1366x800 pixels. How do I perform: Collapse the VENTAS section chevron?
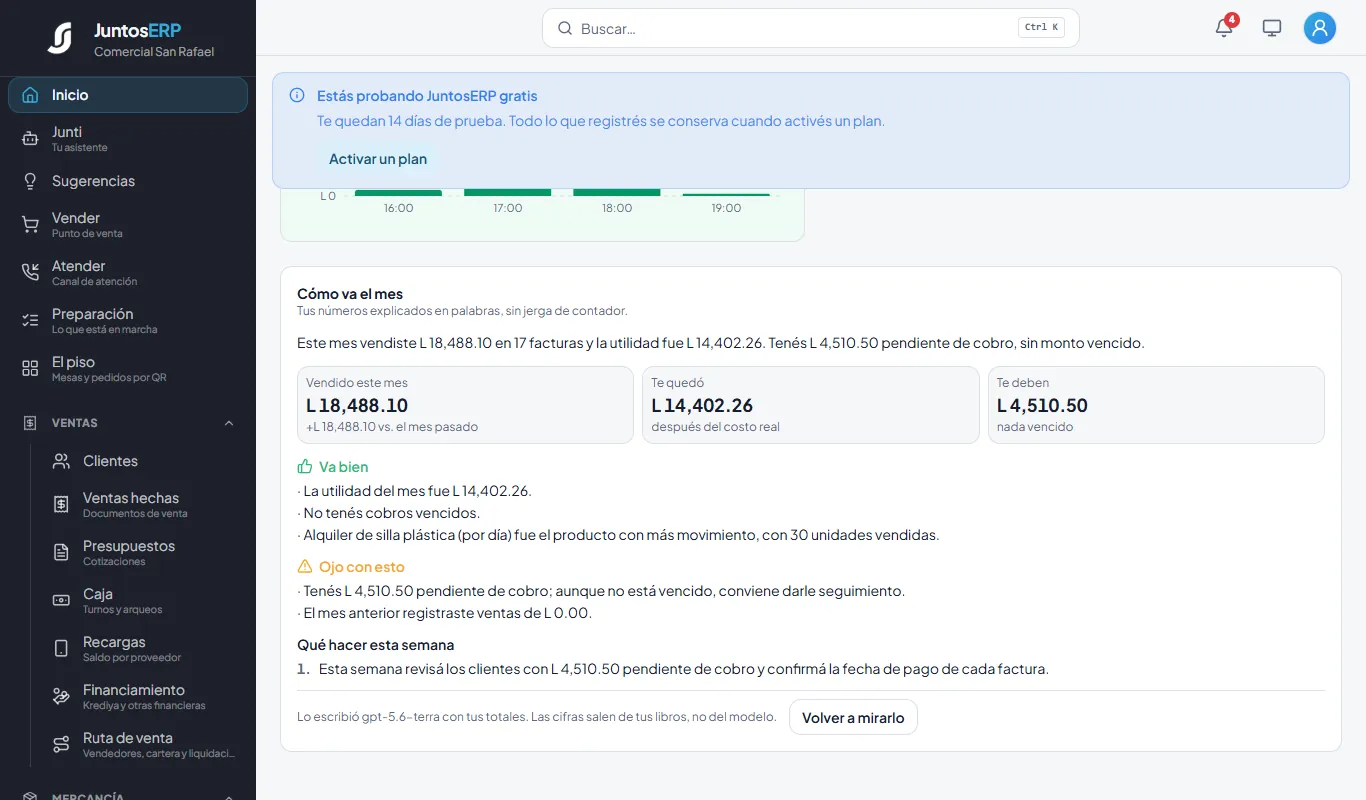coord(229,423)
